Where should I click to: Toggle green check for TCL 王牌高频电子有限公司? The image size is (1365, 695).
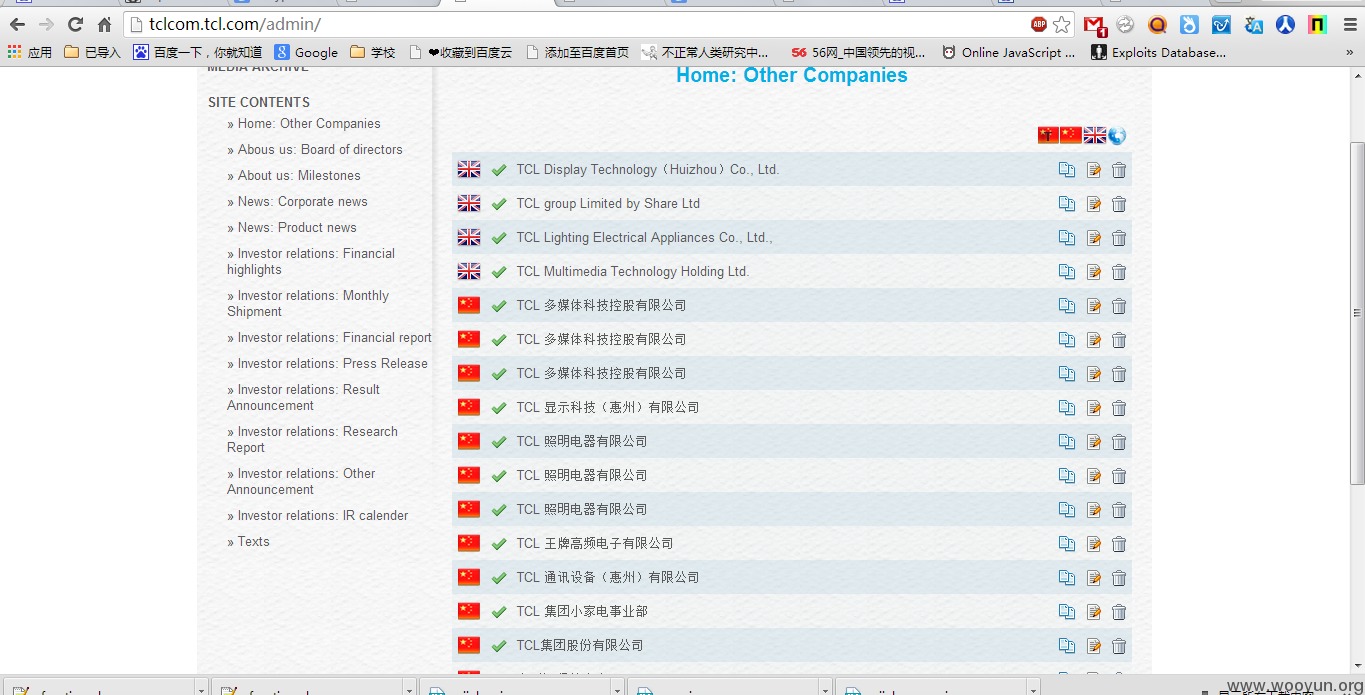(x=499, y=544)
